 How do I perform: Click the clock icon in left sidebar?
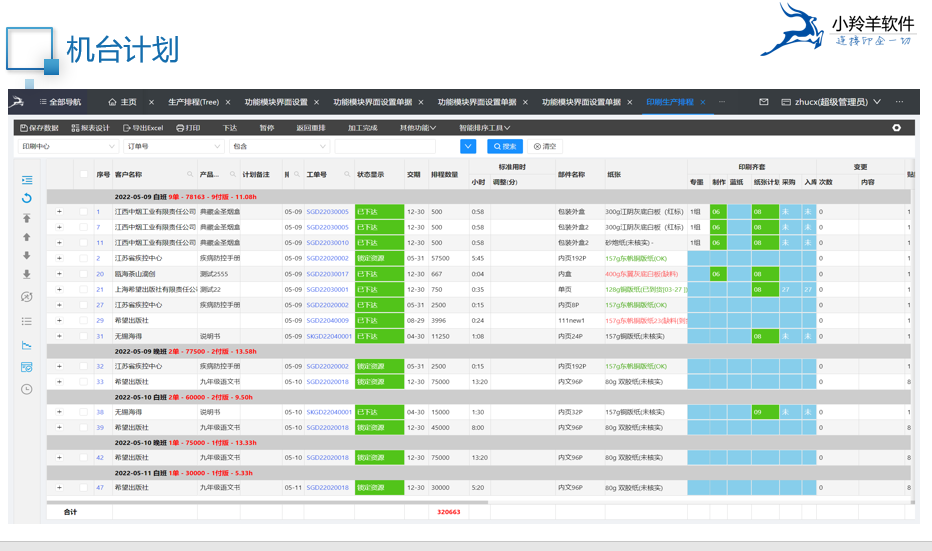(27, 389)
